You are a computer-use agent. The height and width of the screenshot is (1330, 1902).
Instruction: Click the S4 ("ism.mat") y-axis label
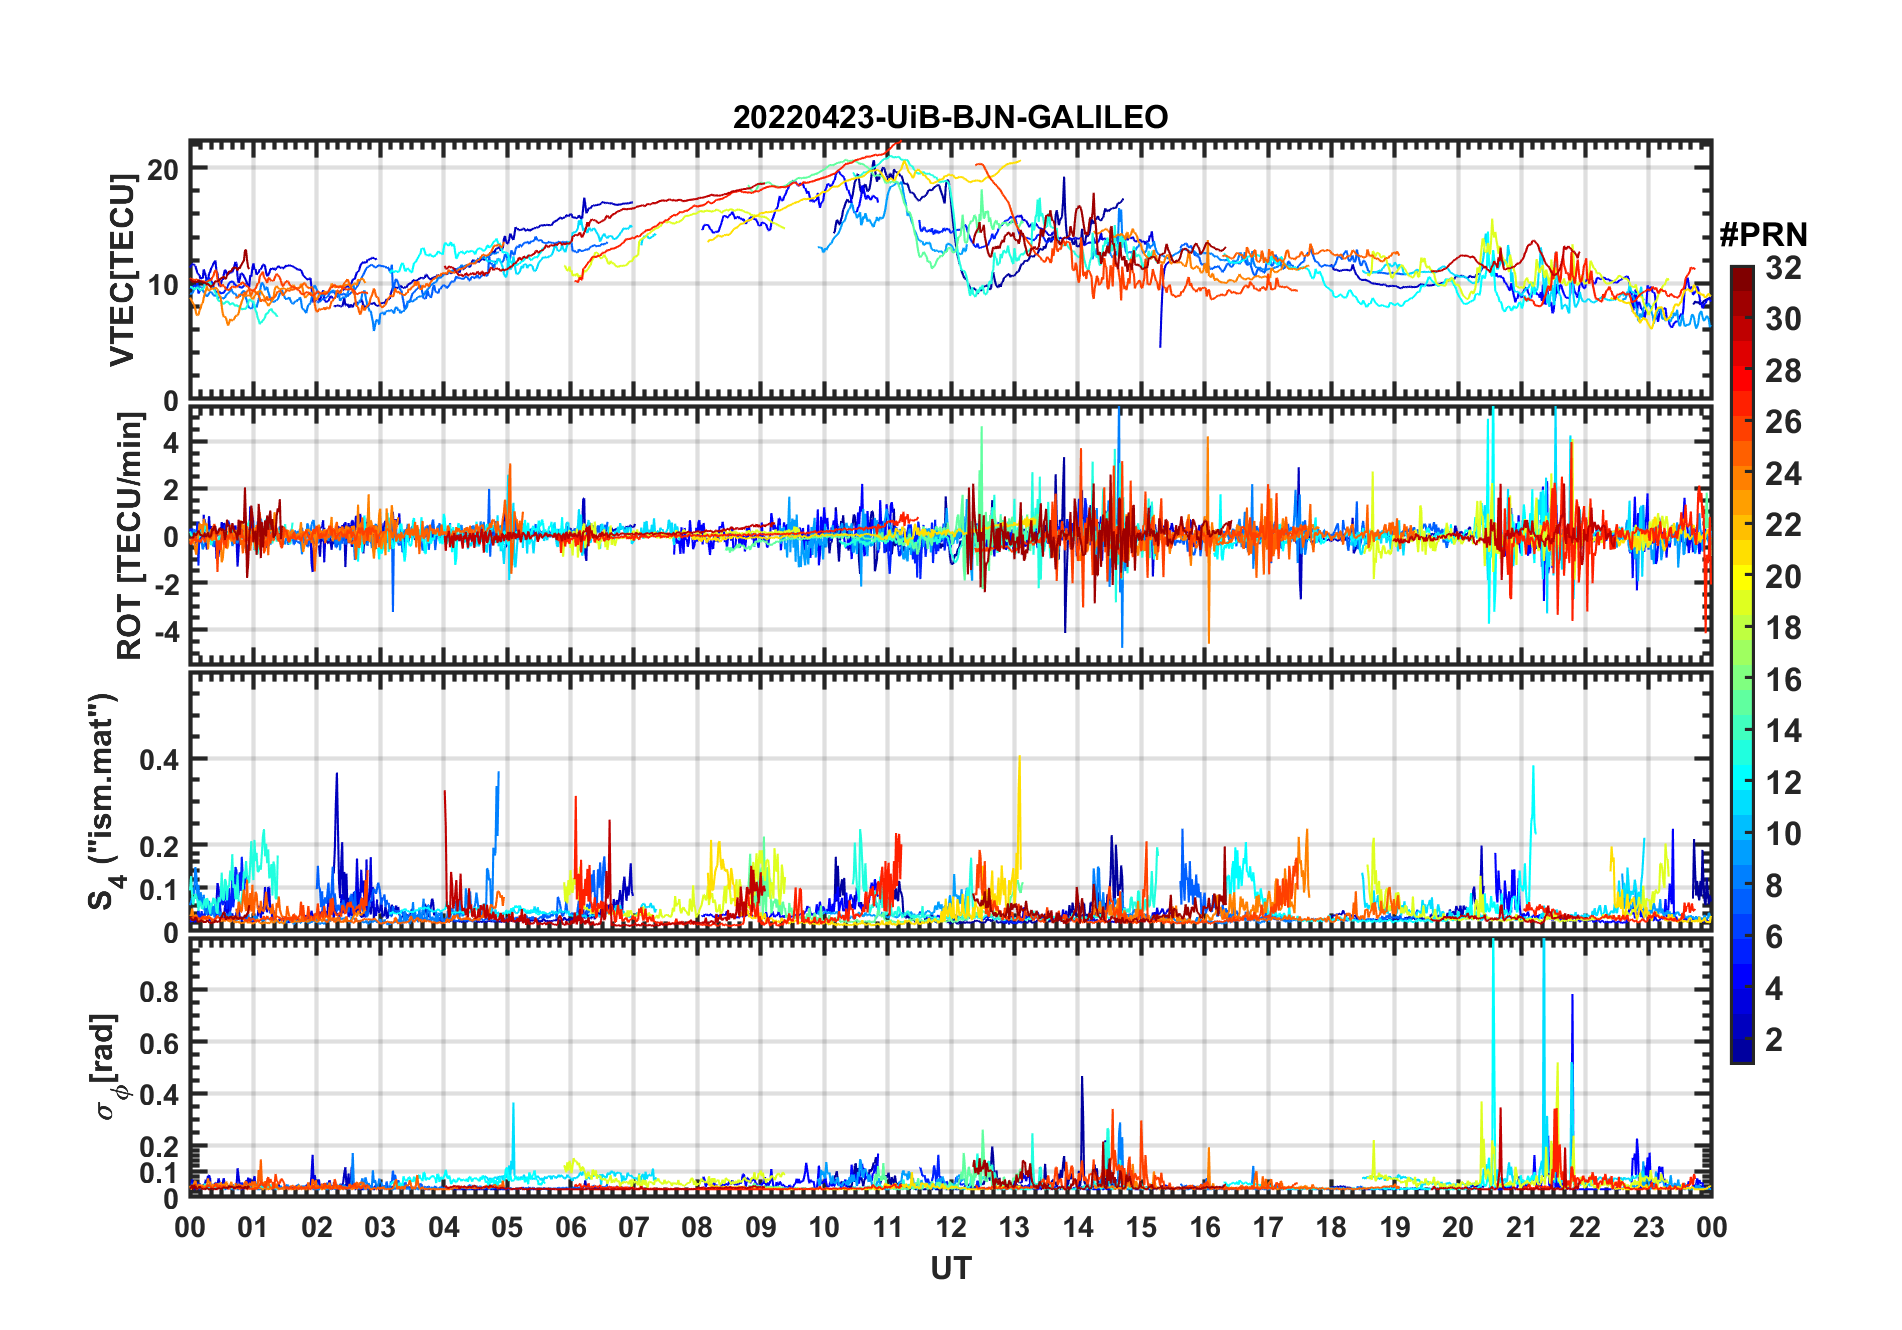tap(103, 801)
